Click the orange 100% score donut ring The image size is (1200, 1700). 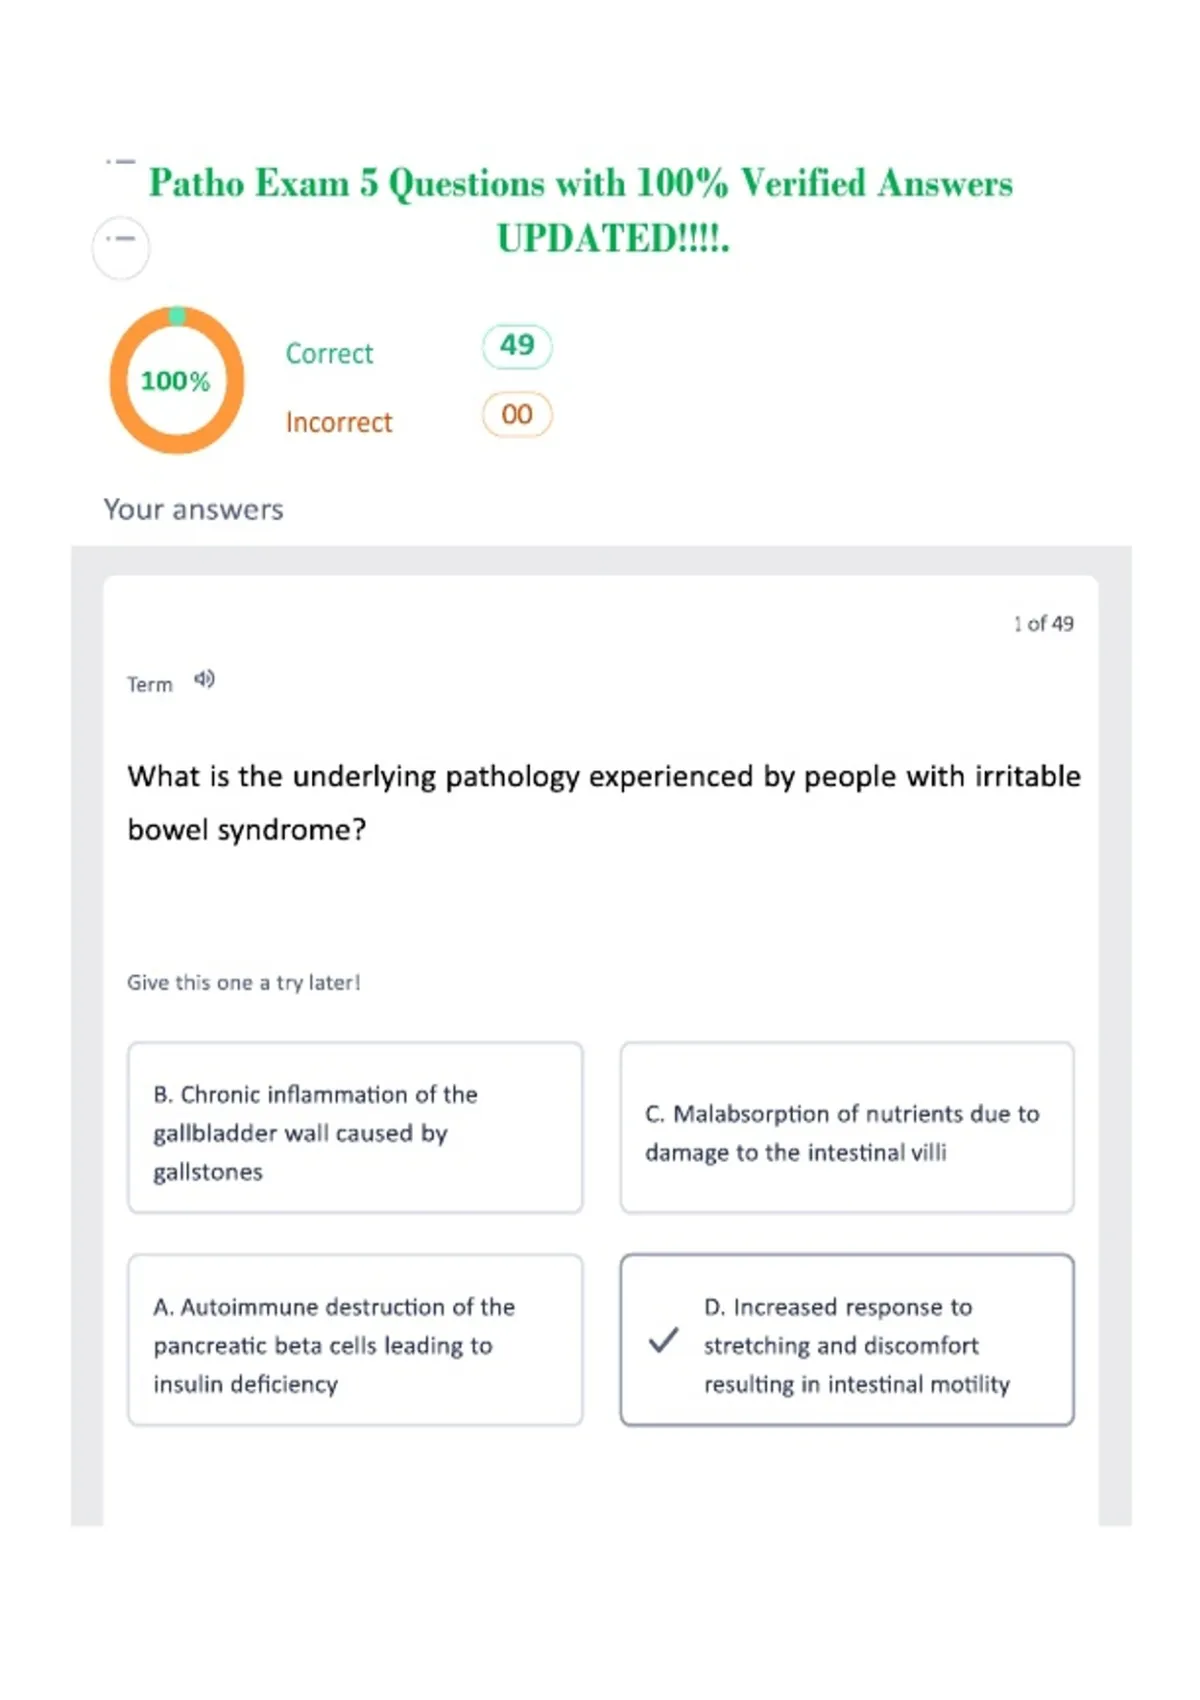pos(177,381)
